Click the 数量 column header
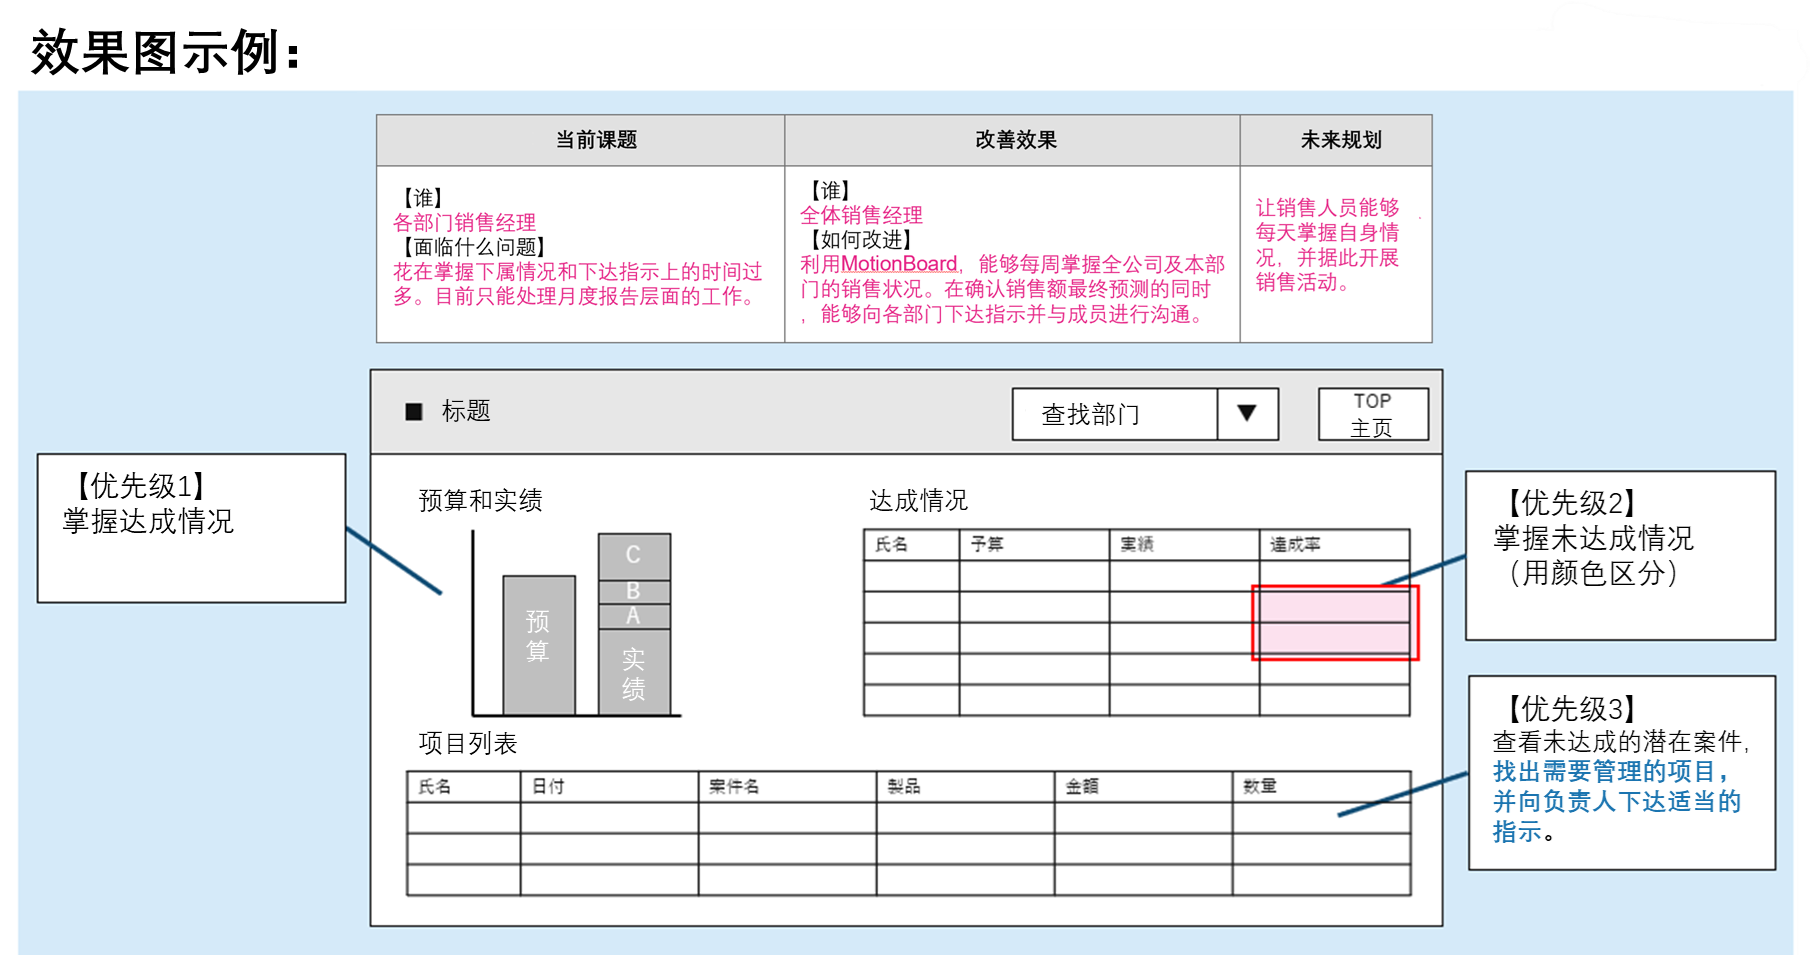 coord(1320,786)
